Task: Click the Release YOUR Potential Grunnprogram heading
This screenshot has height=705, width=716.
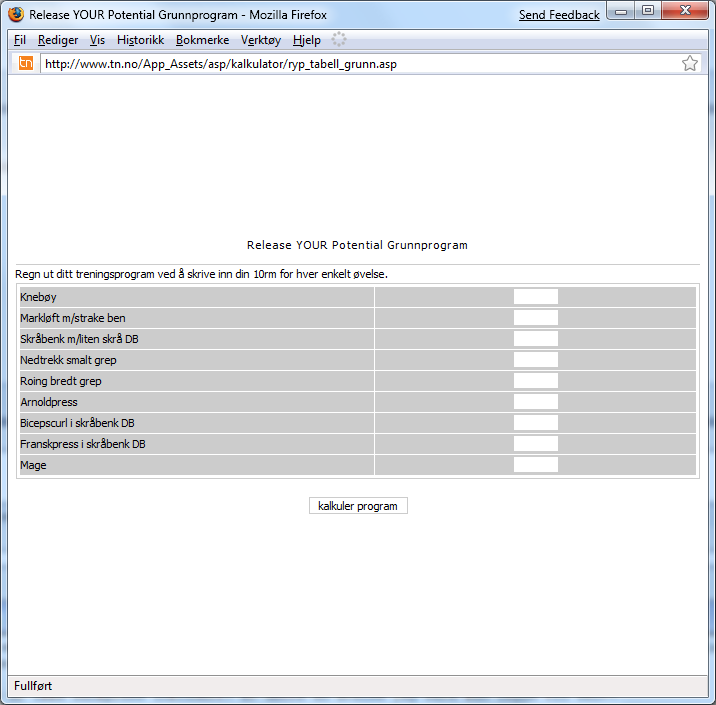Action: (357, 245)
